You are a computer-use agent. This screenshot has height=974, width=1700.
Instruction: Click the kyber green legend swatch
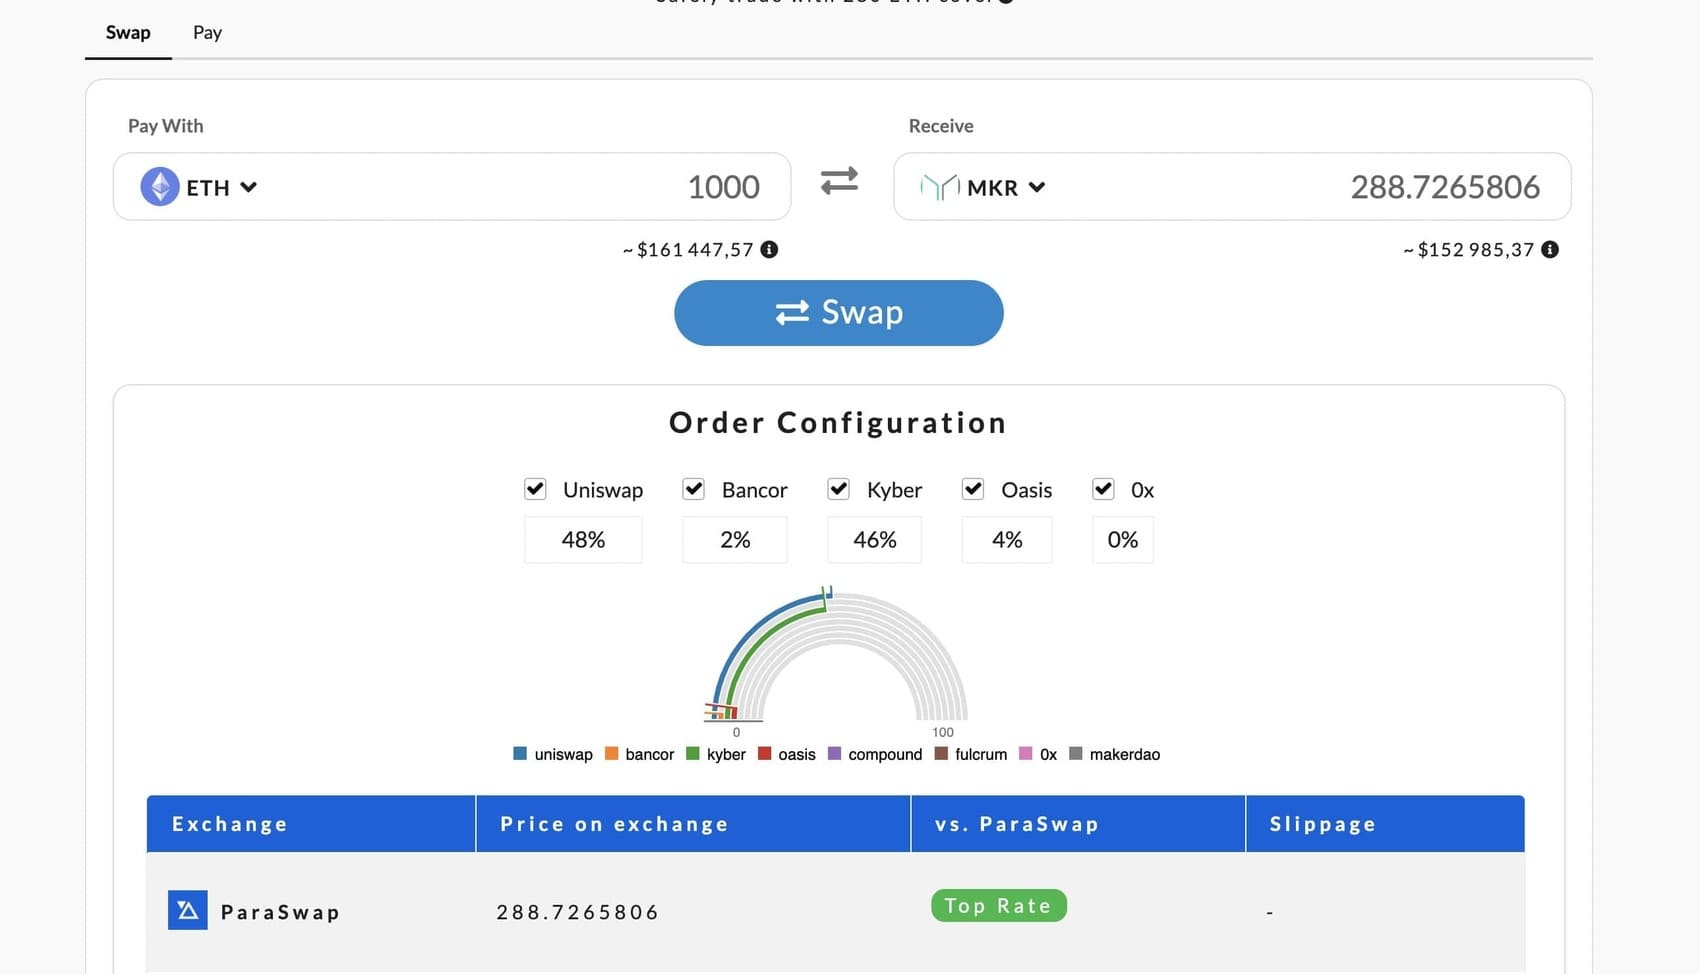[x=692, y=754]
